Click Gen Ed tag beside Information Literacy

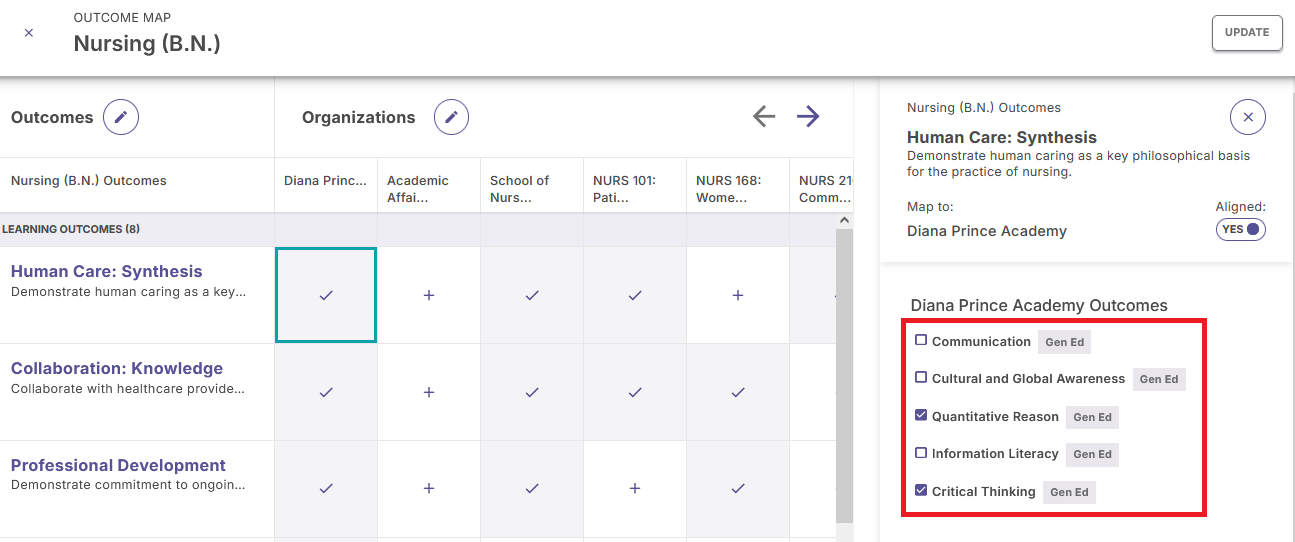click(x=1092, y=454)
